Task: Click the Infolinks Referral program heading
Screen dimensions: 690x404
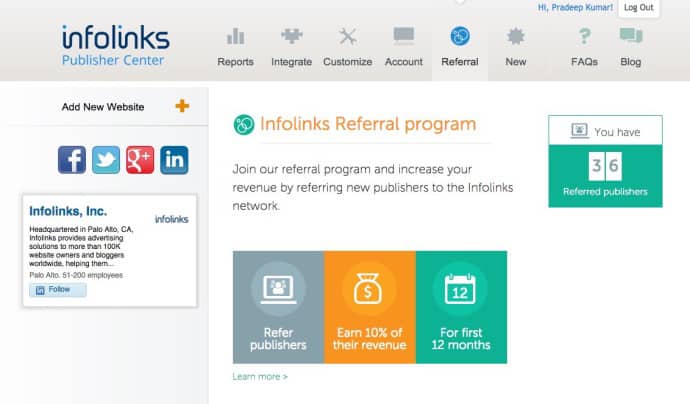Action: [x=368, y=124]
